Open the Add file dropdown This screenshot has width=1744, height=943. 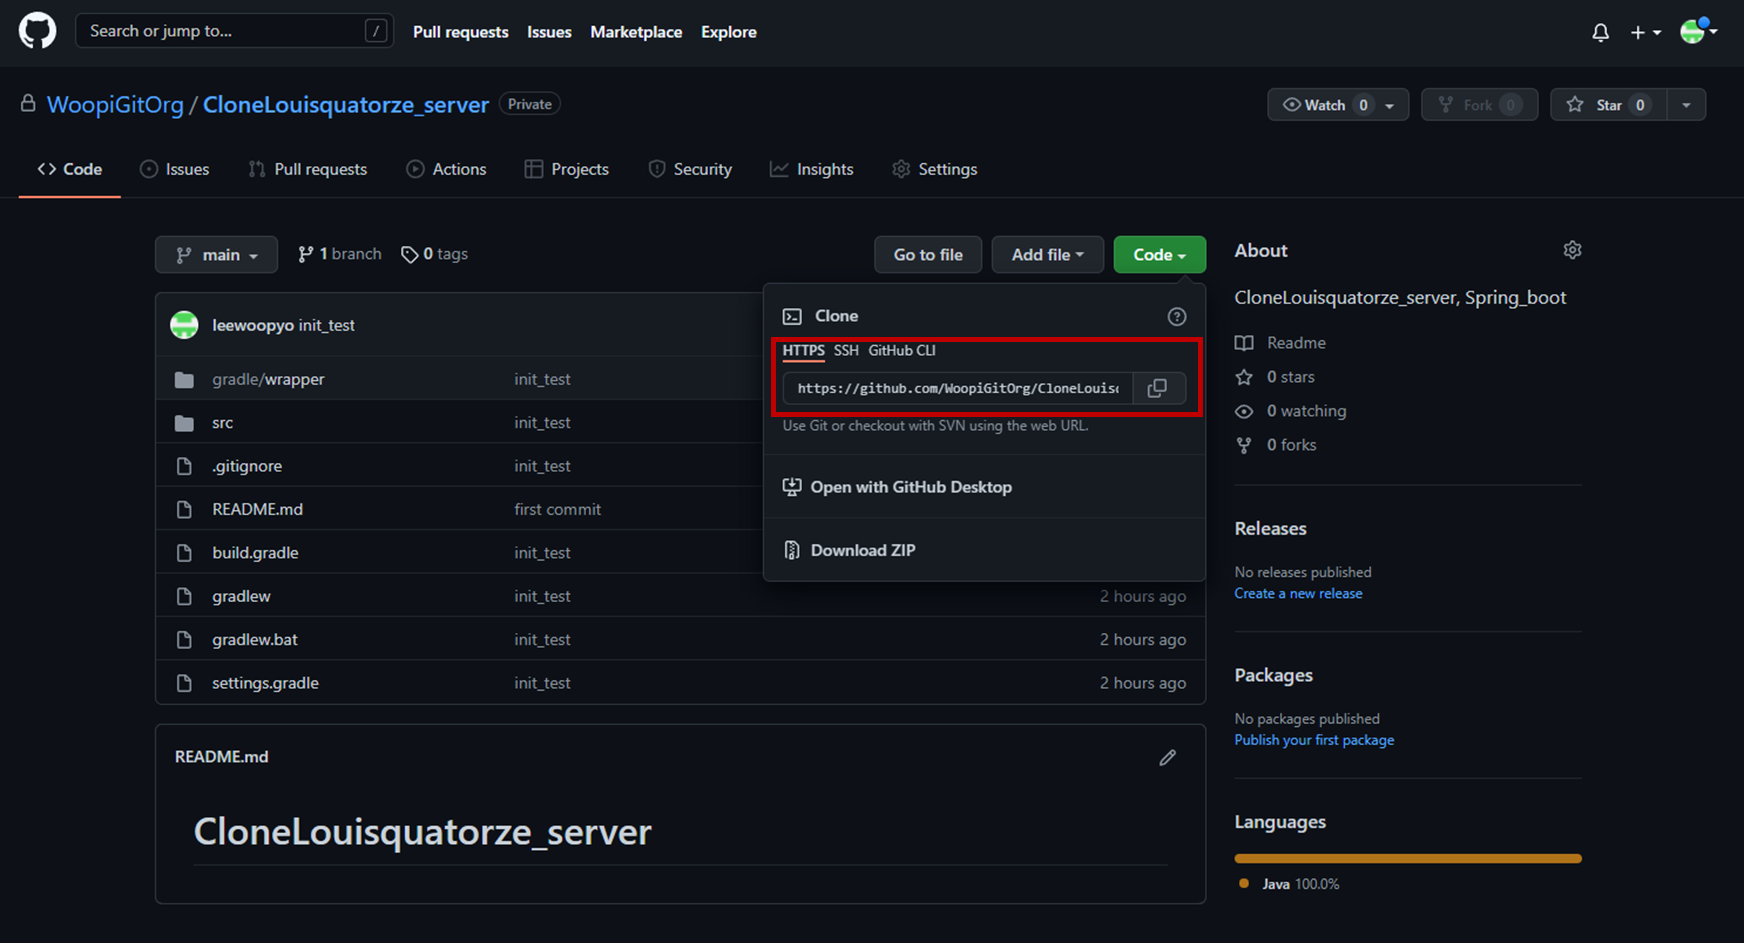pyautogui.click(x=1047, y=255)
